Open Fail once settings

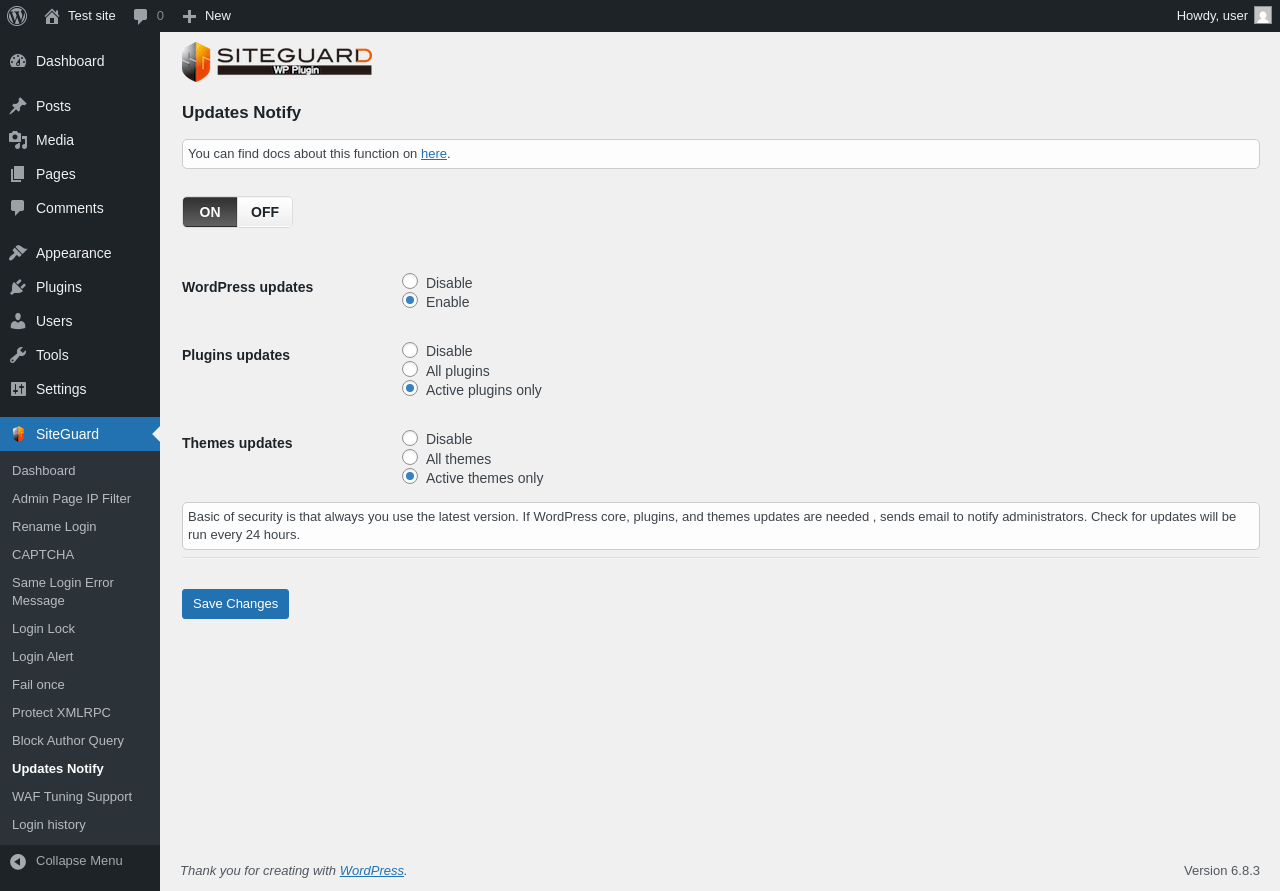80,685
